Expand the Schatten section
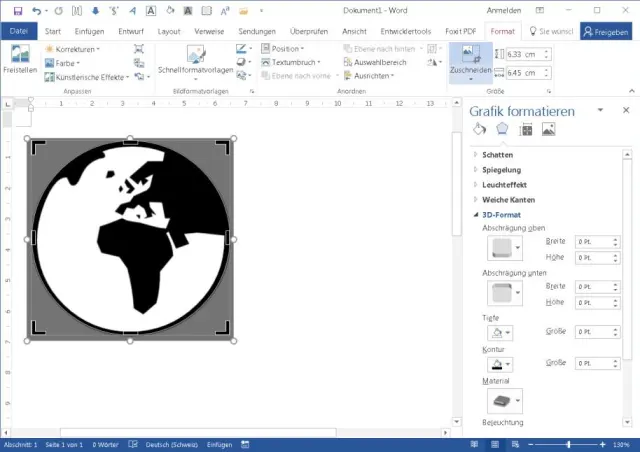This screenshot has height=452, width=640. (x=497, y=155)
